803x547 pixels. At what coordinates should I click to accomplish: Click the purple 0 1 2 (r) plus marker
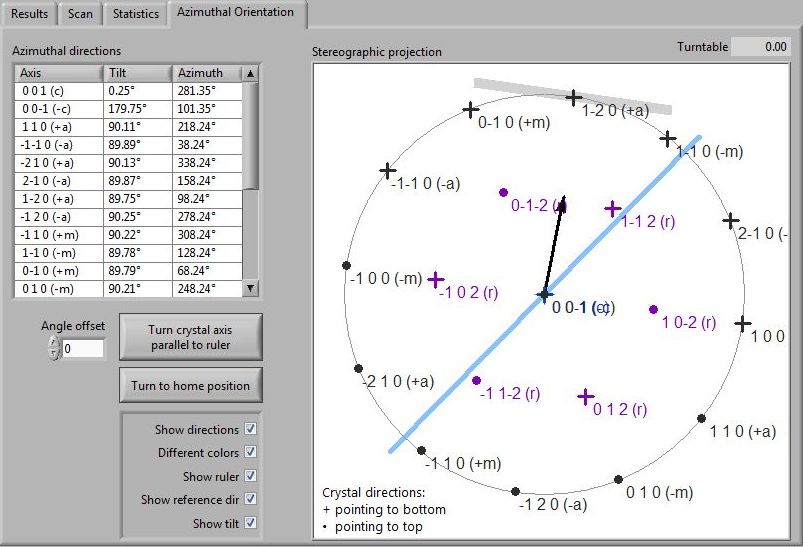pos(586,397)
